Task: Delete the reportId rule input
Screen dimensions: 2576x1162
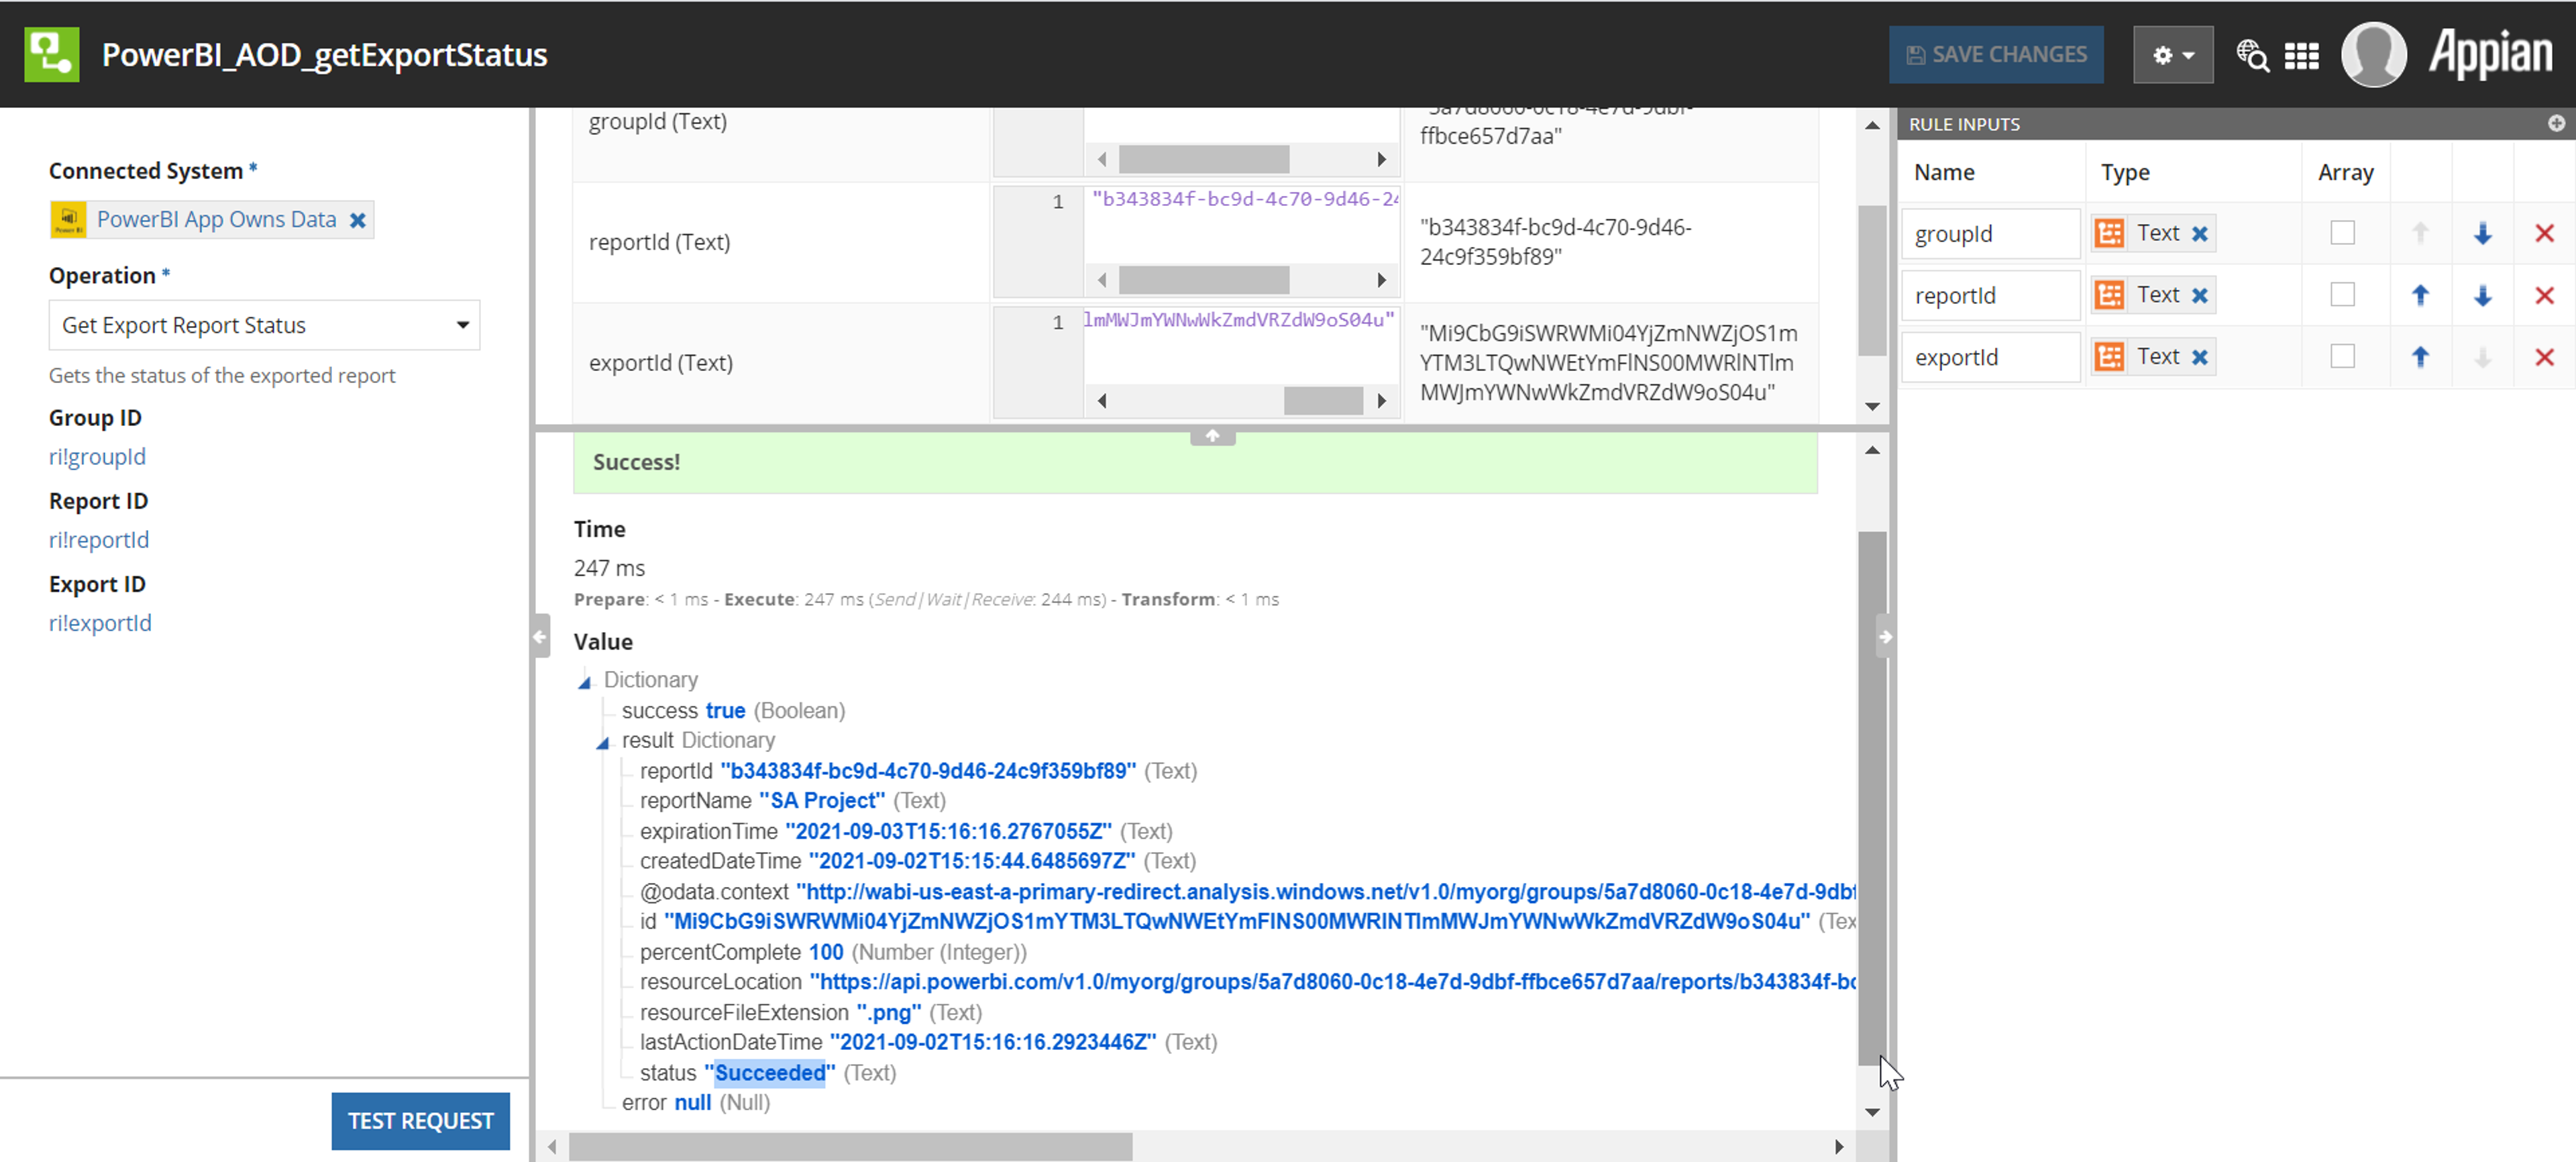Action: point(2544,296)
